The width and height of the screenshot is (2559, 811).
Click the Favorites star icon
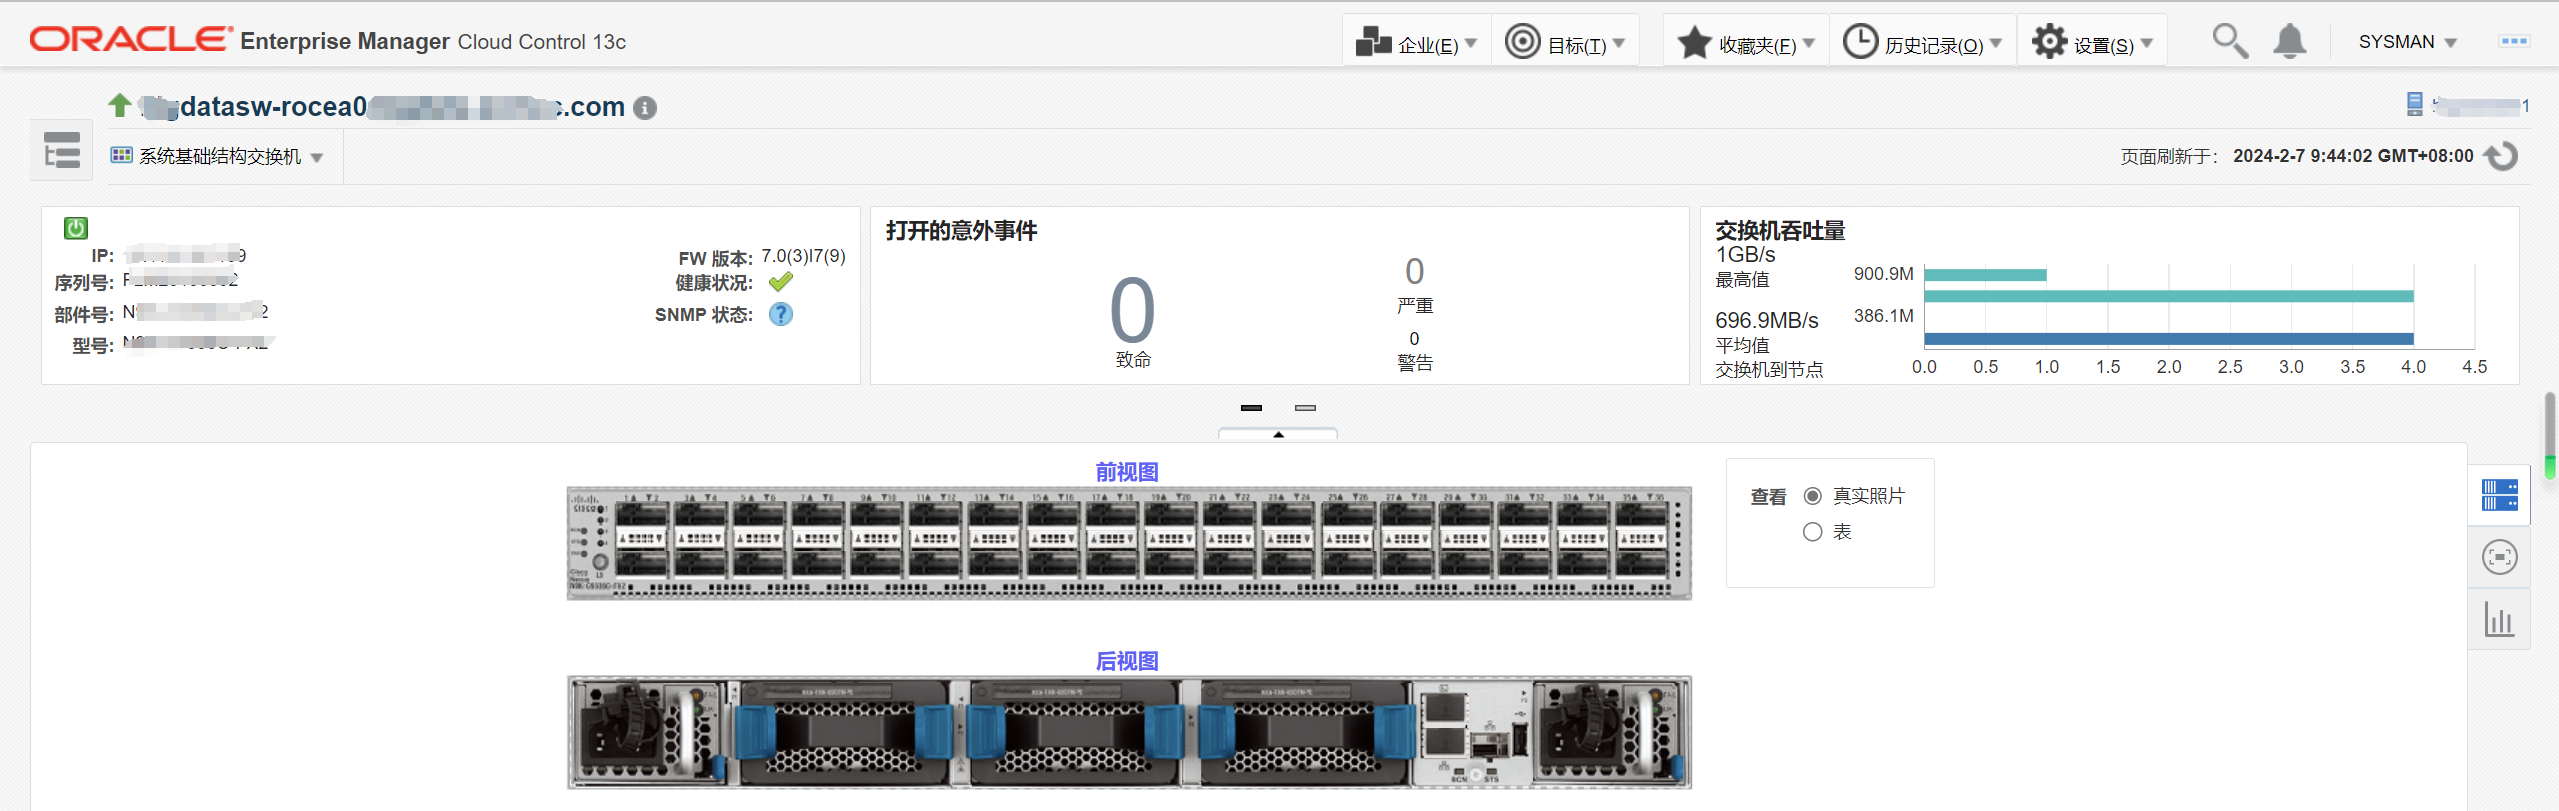(x=1695, y=42)
